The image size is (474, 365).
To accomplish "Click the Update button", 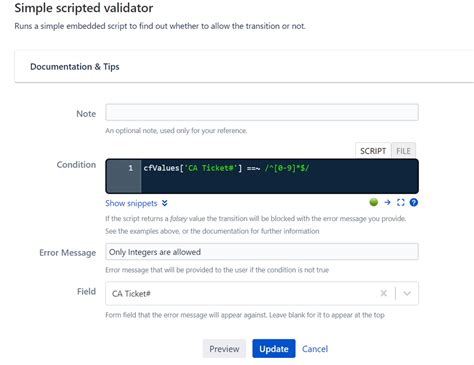I will click(x=274, y=349).
